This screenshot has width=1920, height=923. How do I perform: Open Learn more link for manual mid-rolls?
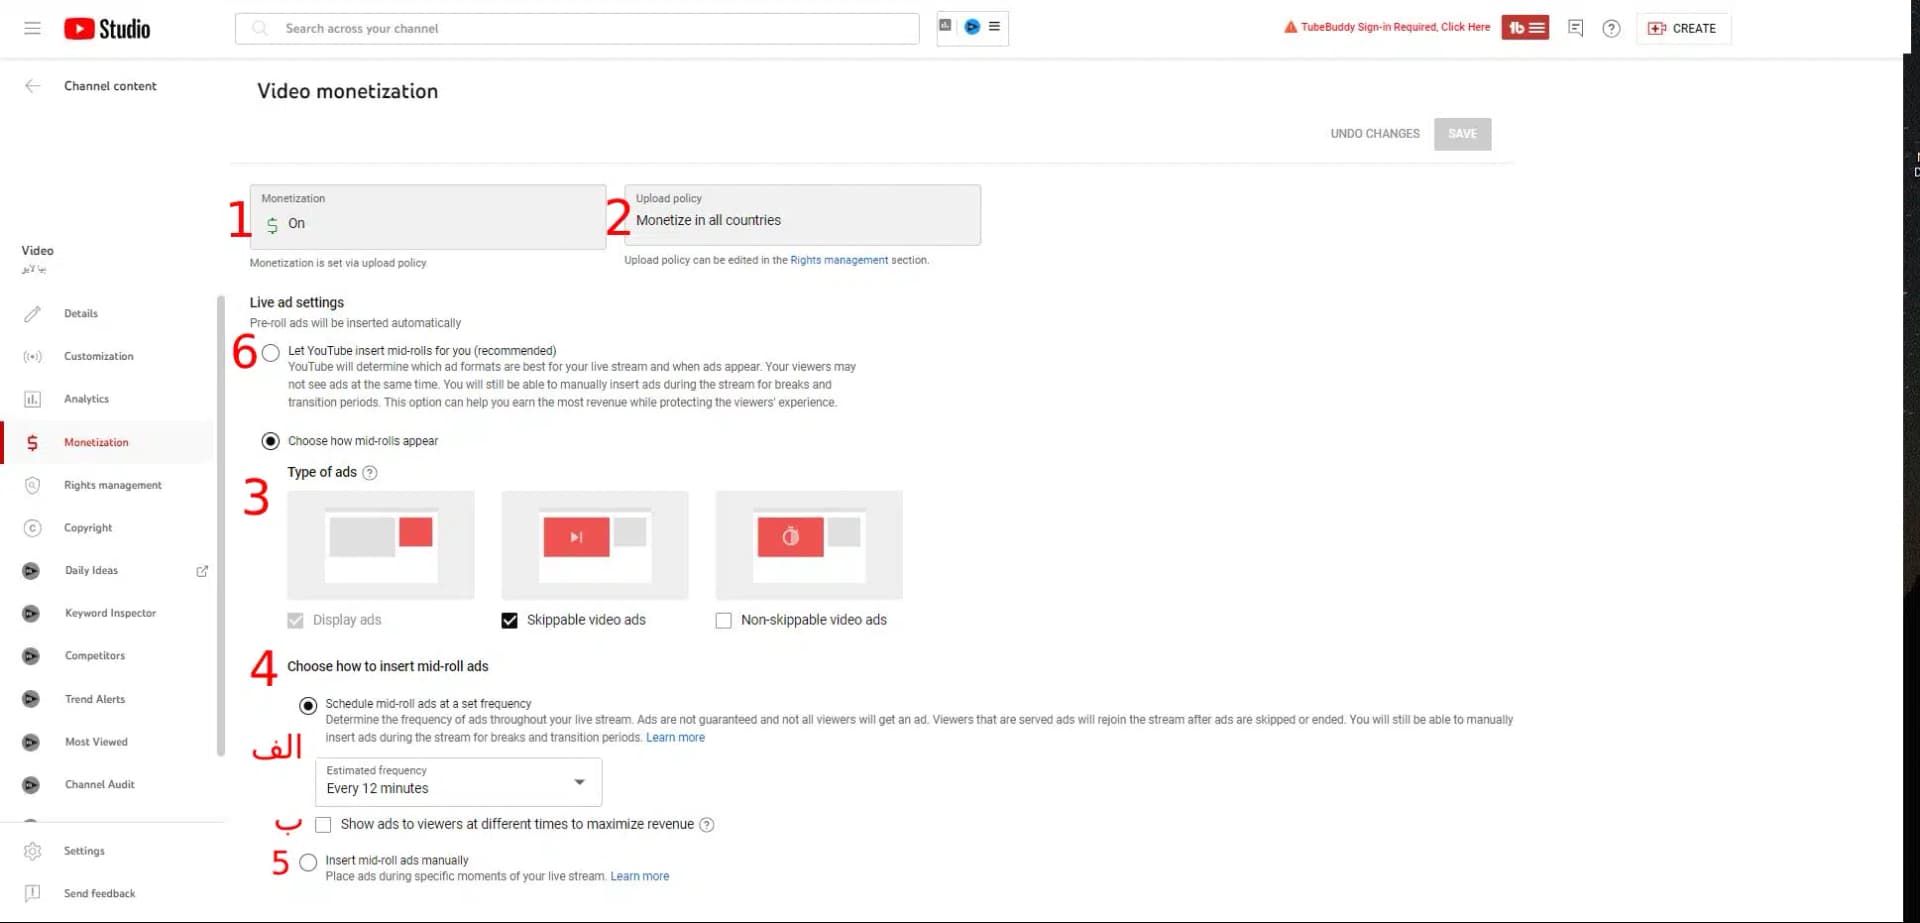click(640, 877)
